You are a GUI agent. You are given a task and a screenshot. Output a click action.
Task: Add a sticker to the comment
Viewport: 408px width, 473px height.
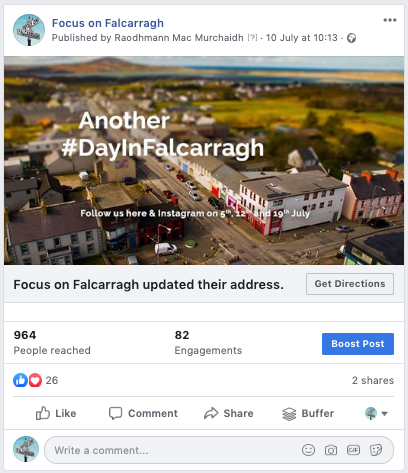pyautogui.click(x=376, y=450)
